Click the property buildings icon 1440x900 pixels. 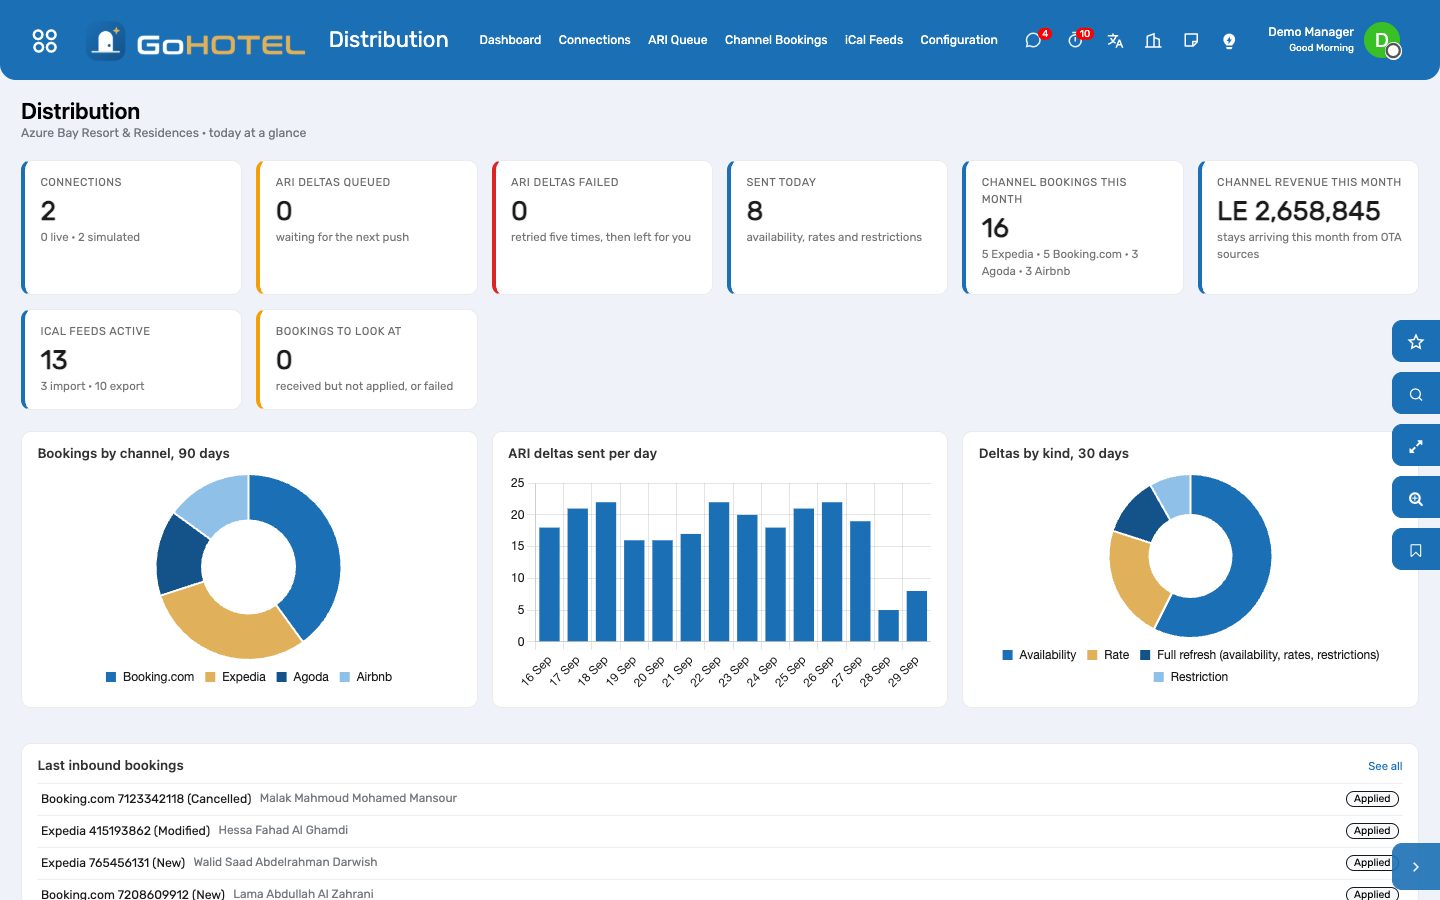pos(1153,41)
